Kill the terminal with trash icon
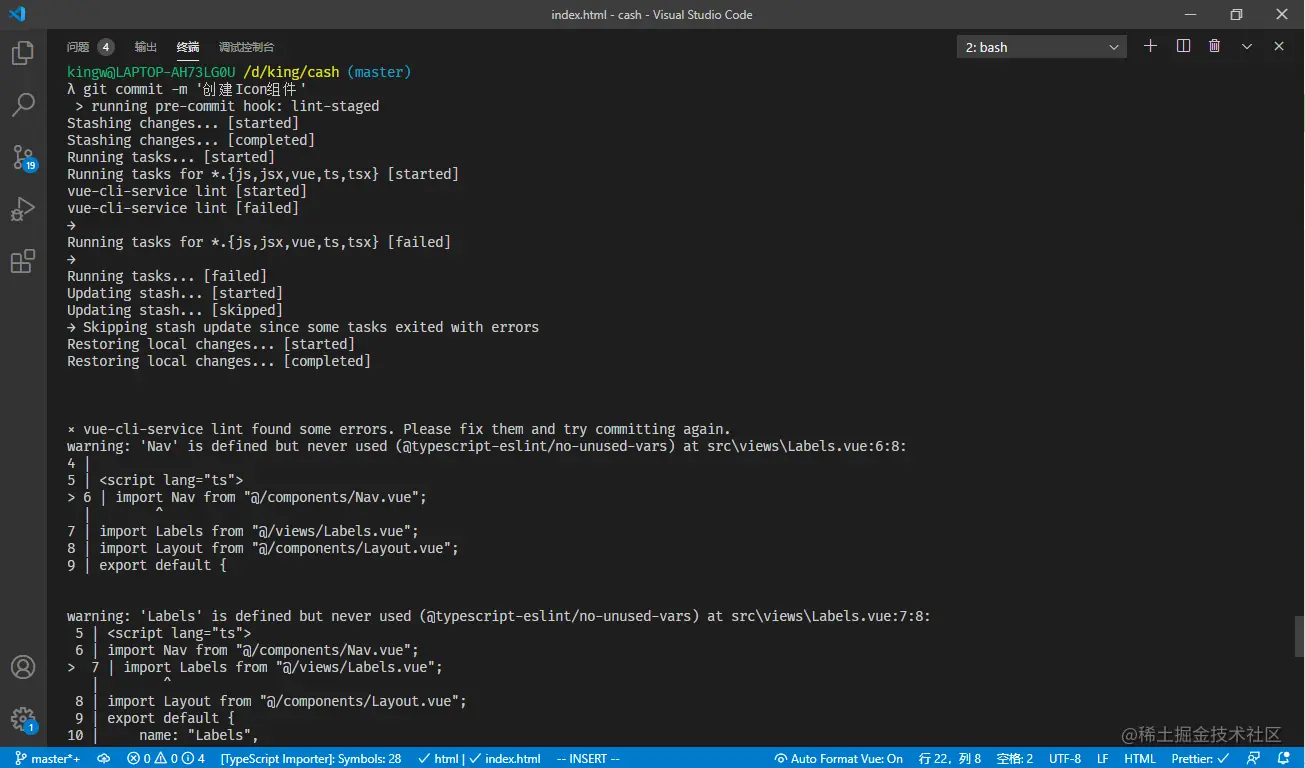This screenshot has height=768, width=1305. tap(1214, 46)
